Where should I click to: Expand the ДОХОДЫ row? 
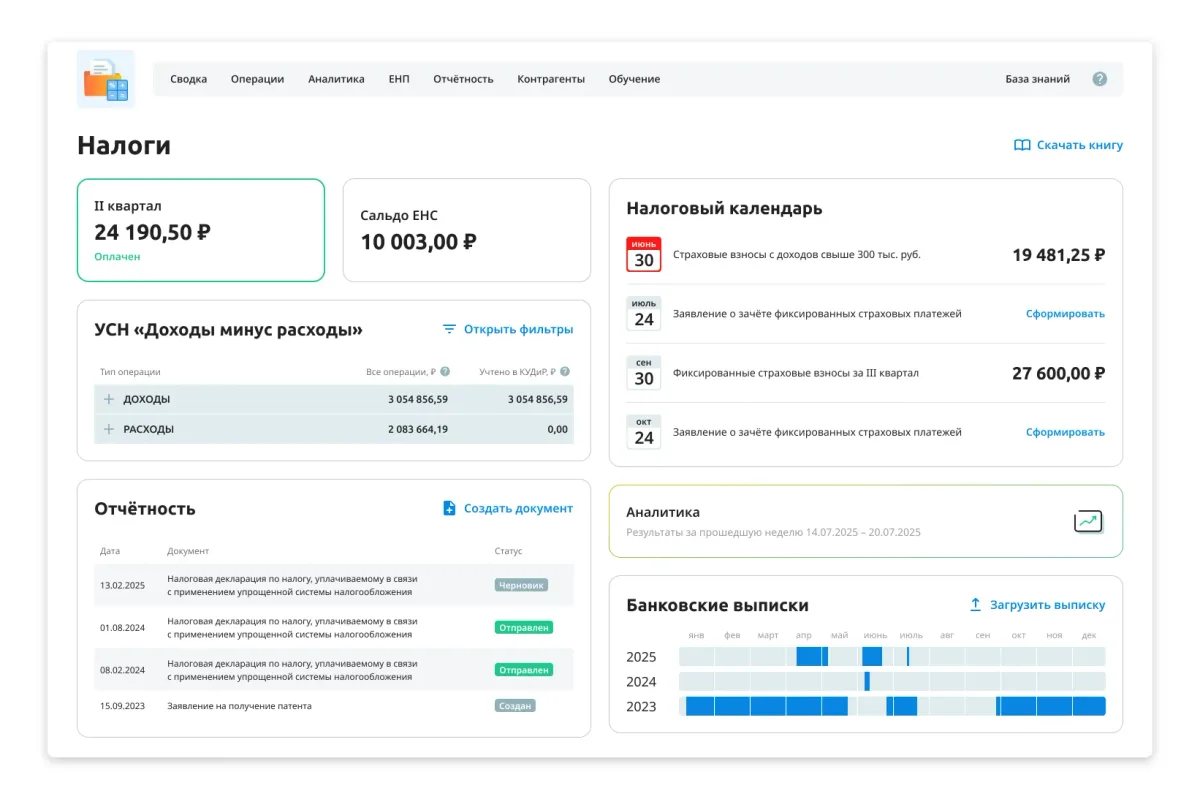[x=109, y=399]
